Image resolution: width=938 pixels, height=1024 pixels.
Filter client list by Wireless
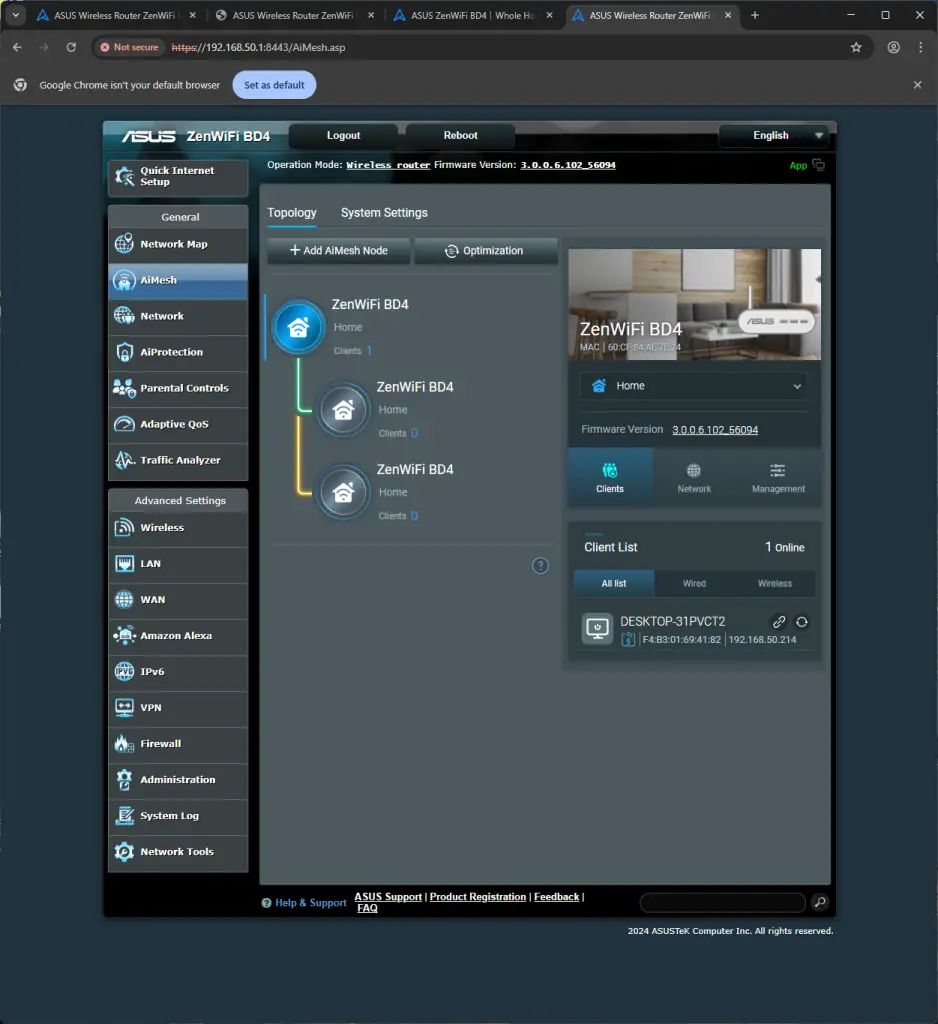(x=775, y=583)
